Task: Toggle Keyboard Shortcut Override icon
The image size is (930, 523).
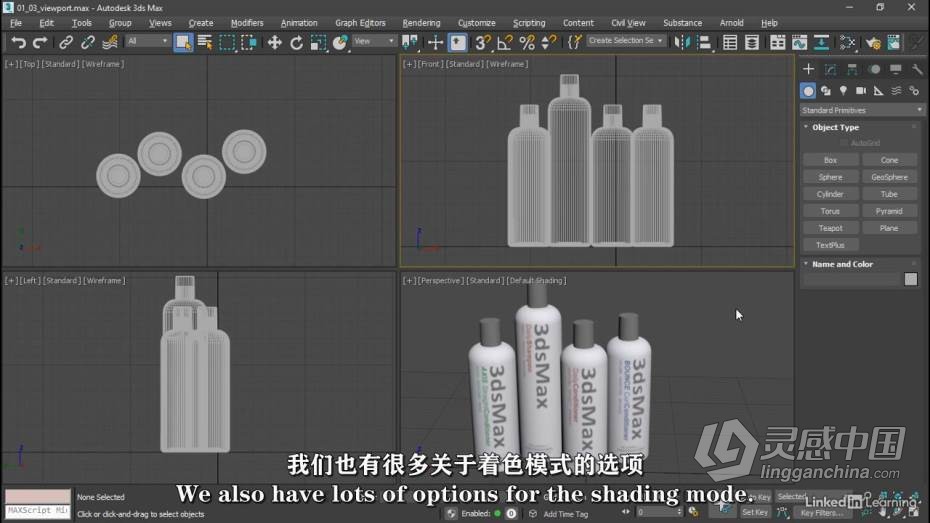Action: [x=457, y=42]
